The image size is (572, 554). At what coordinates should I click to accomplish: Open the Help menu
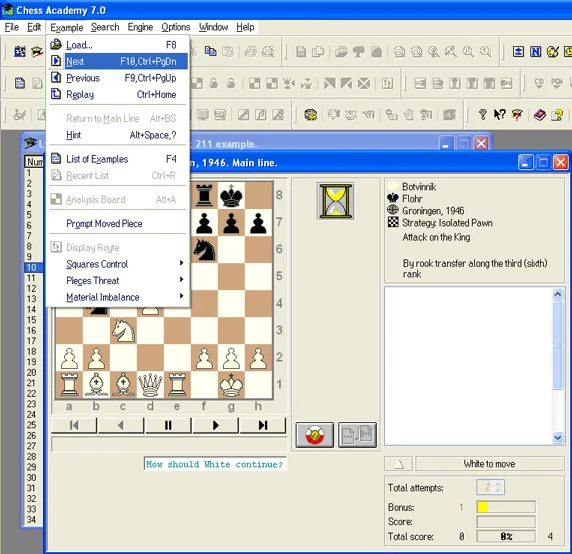[x=245, y=27]
